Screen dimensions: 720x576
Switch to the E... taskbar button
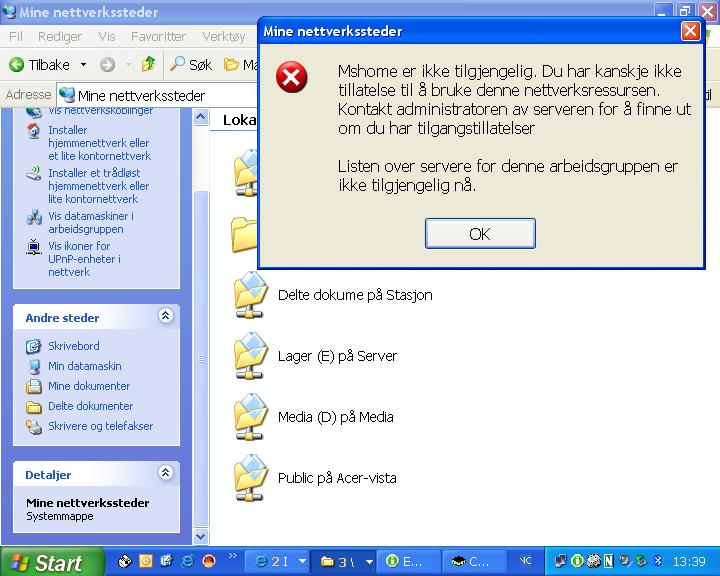point(408,561)
